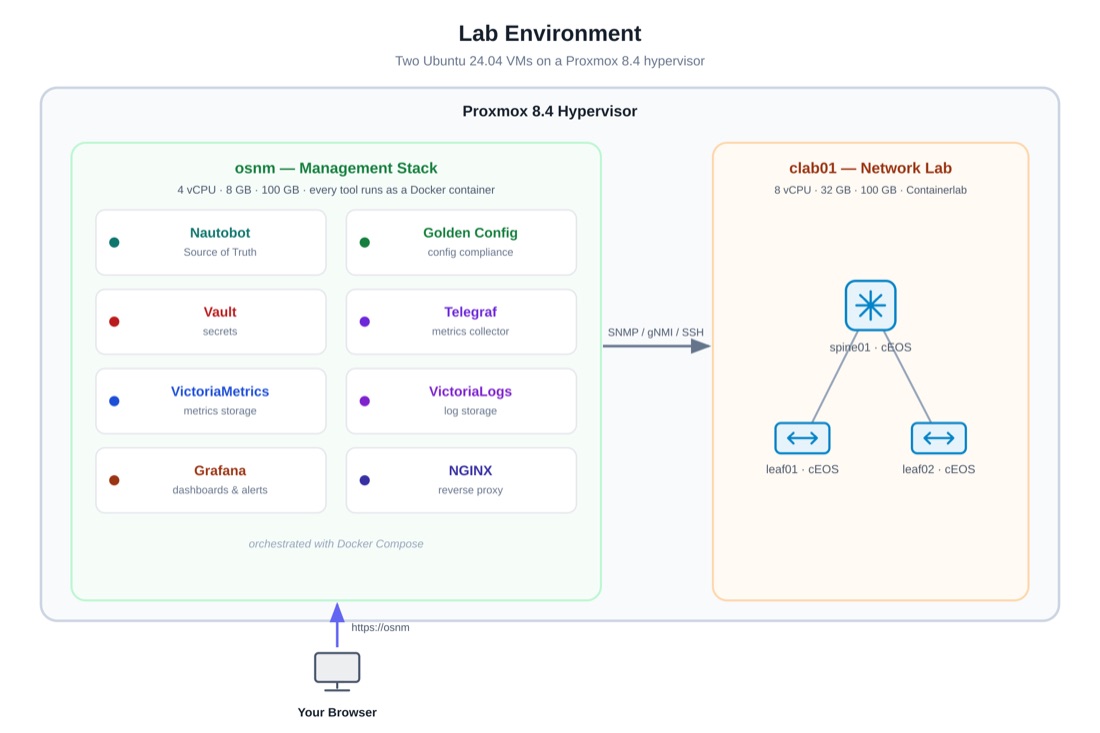Click the red dot beside Vault
Image resolution: width=1100 pixels, height=733 pixels.
(114, 322)
